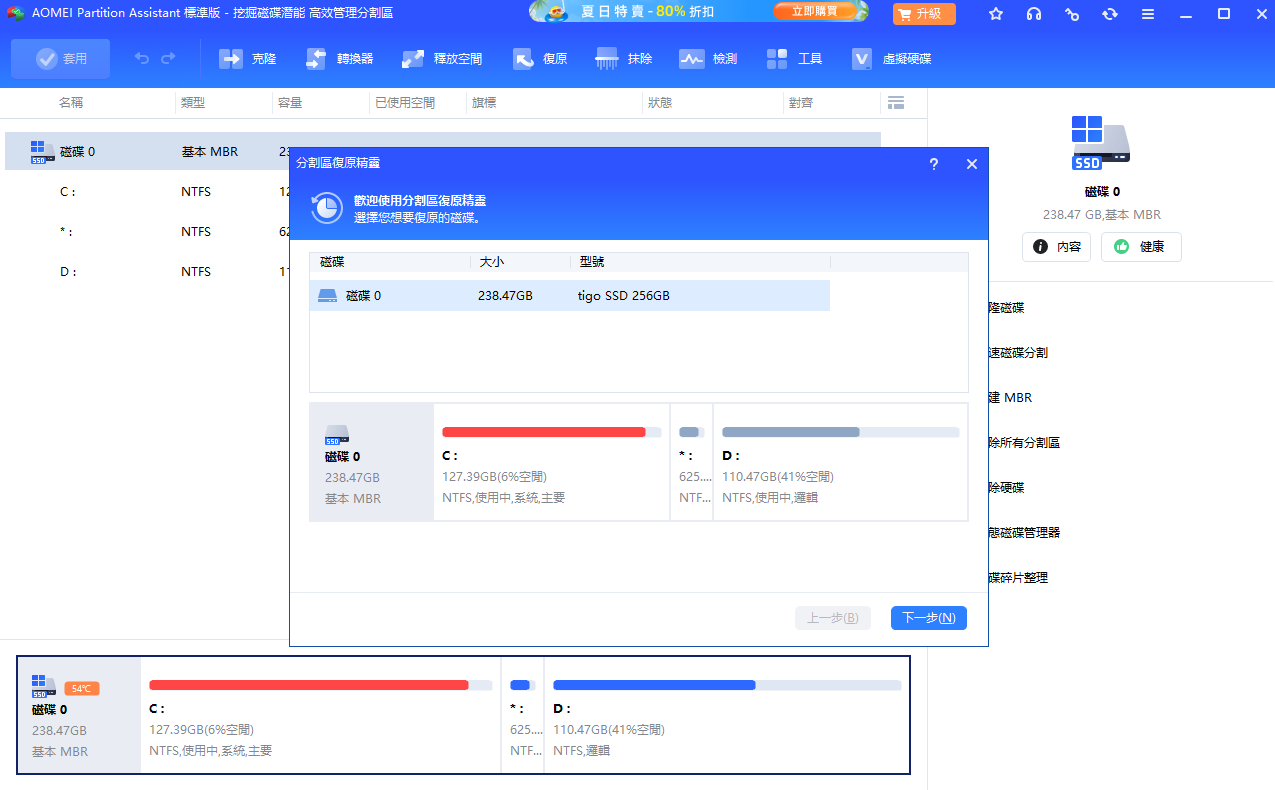The image size is (1275, 790).
Task: Close the 分割區復原精靈 dialog
Action: 971,164
